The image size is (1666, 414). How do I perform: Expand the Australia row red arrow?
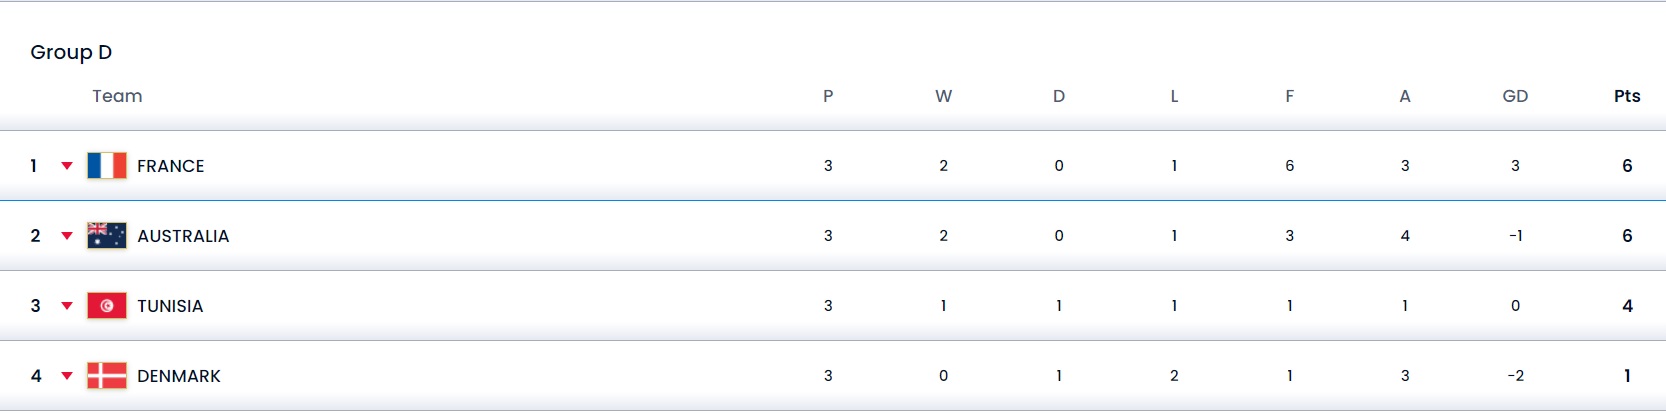tap(67, 236)
